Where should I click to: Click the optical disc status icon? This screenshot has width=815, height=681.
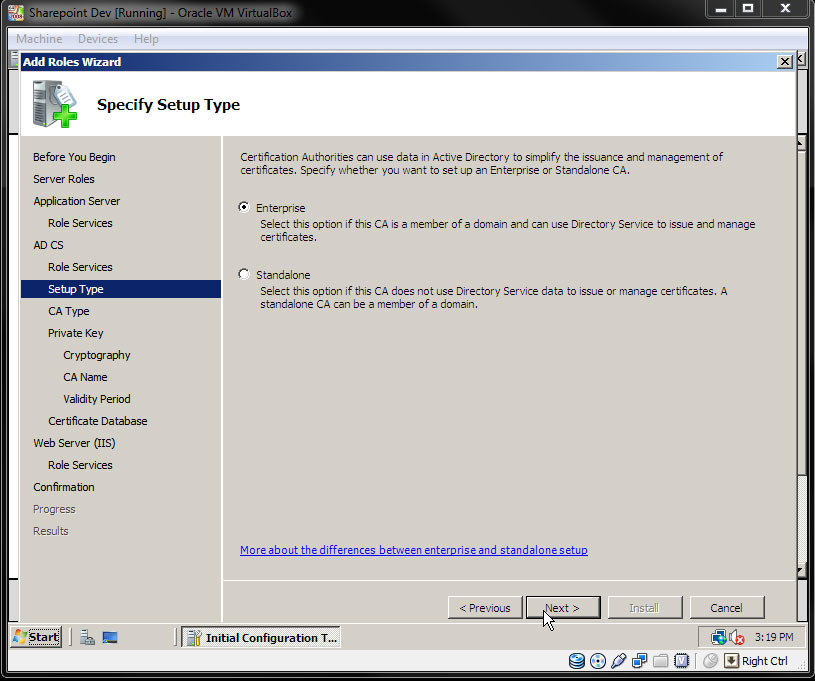598,661
